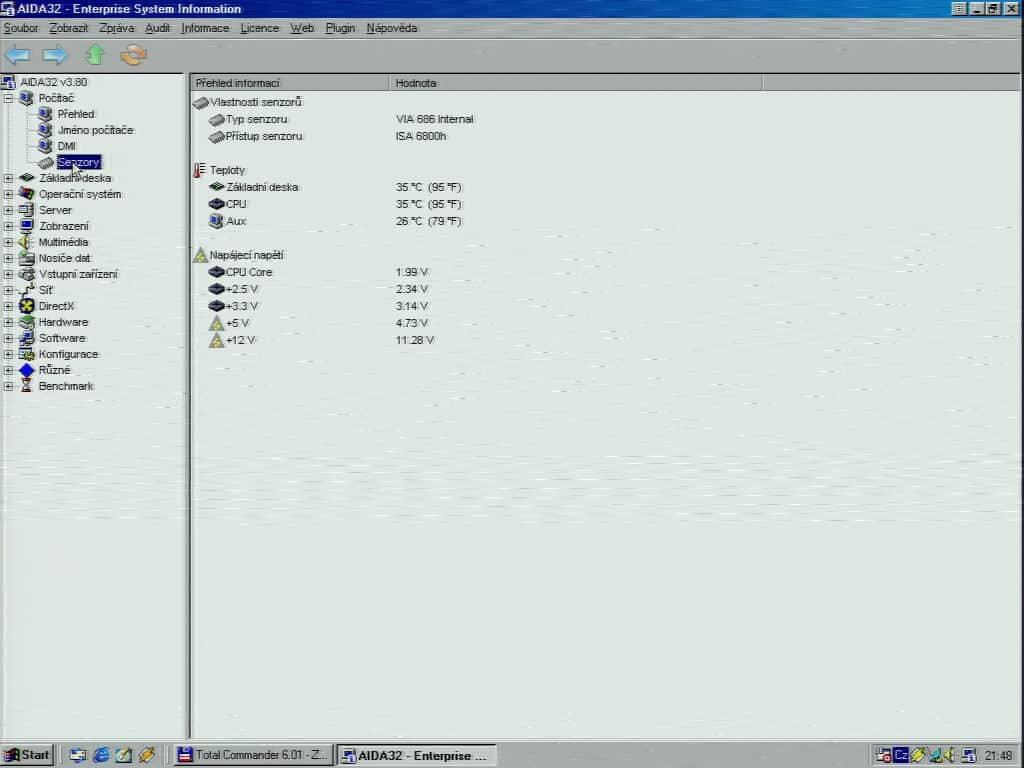Expand the DirectX tree node
This screenshot has width=1024, height=768.
tap(8, 306)
